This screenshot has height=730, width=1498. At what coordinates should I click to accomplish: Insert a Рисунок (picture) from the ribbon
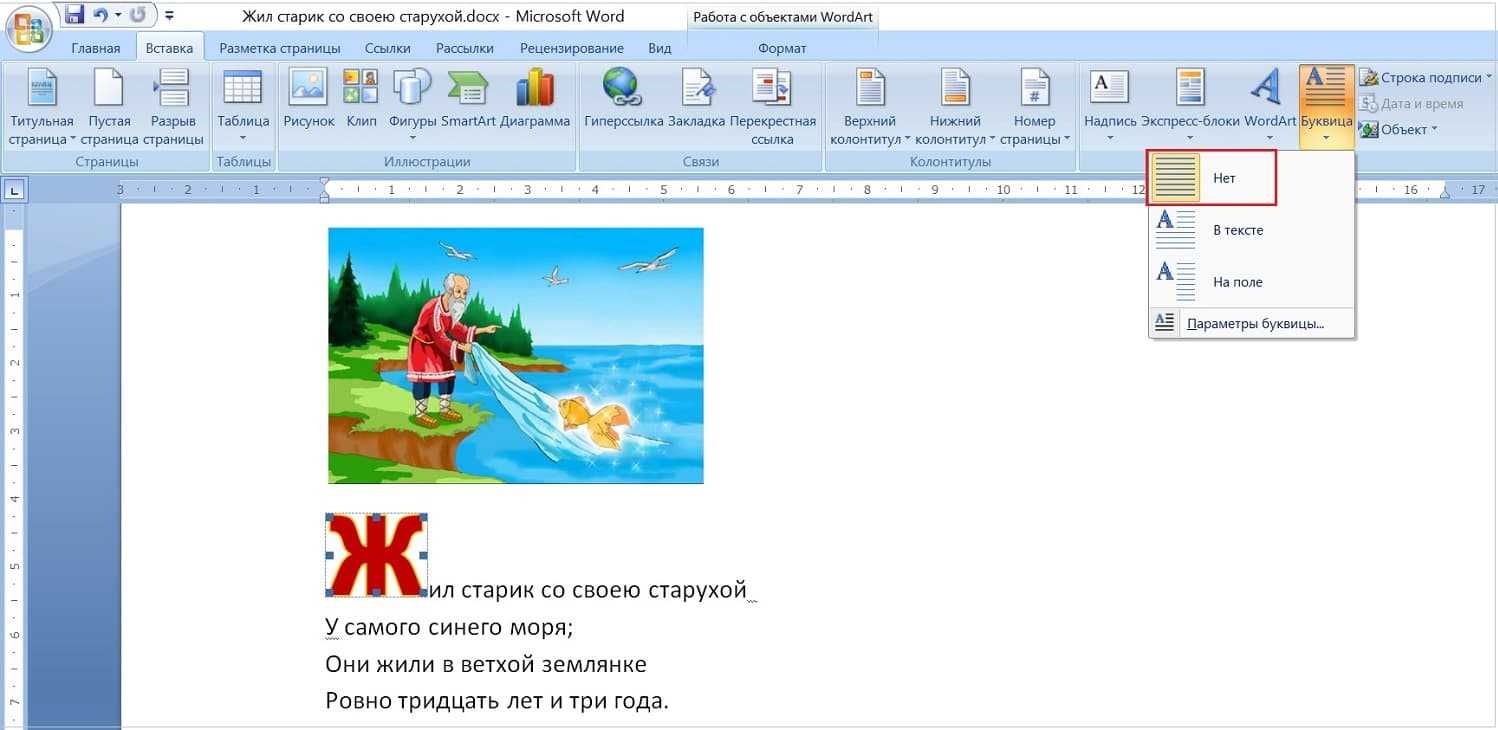[308, 99]
